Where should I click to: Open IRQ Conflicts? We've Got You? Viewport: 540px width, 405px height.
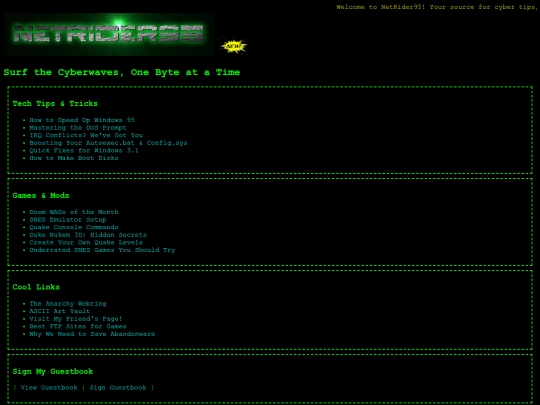pos(86,135)
